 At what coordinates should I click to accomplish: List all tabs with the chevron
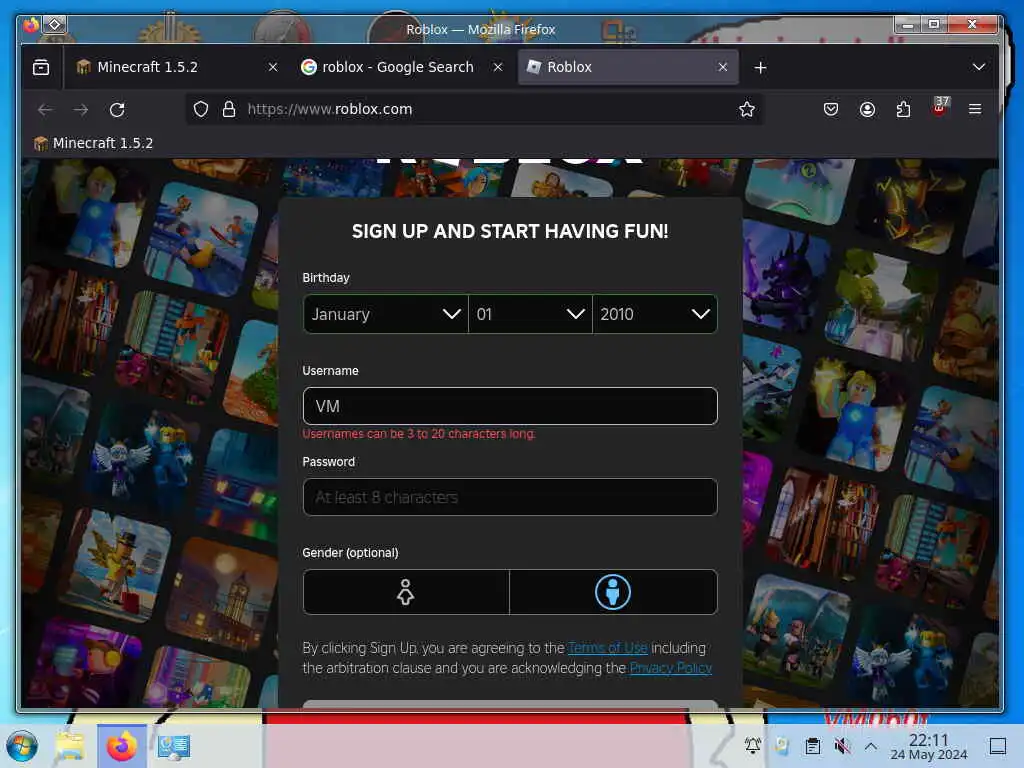click(x=978, y=67)
